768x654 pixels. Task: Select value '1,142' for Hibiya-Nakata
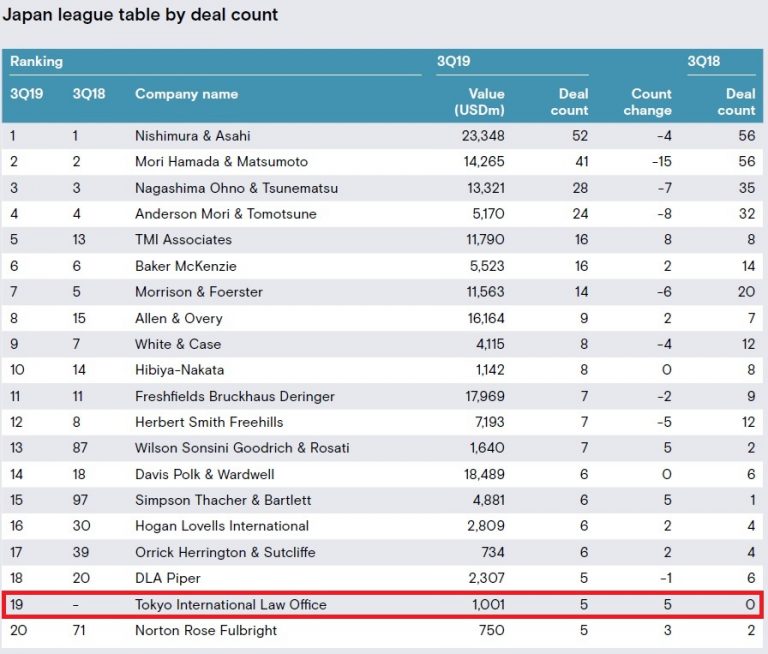click(490, 370)
